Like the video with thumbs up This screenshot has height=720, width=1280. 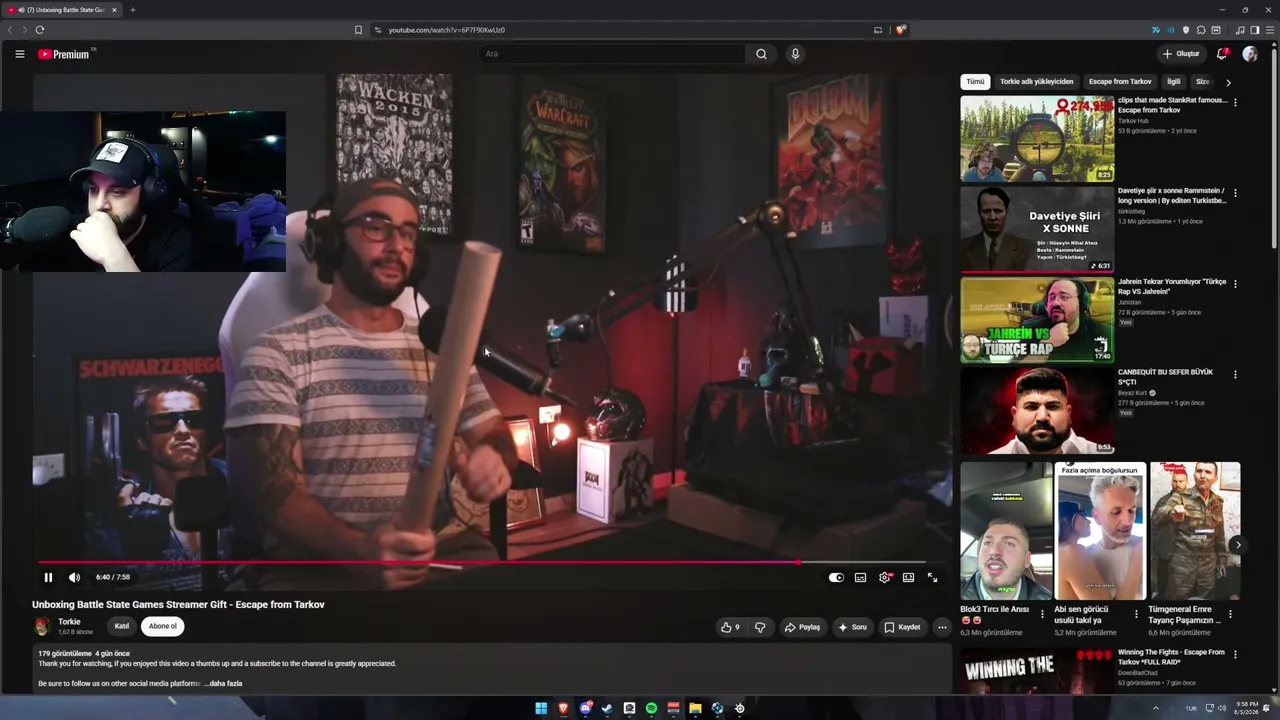(x=730, y=627)
